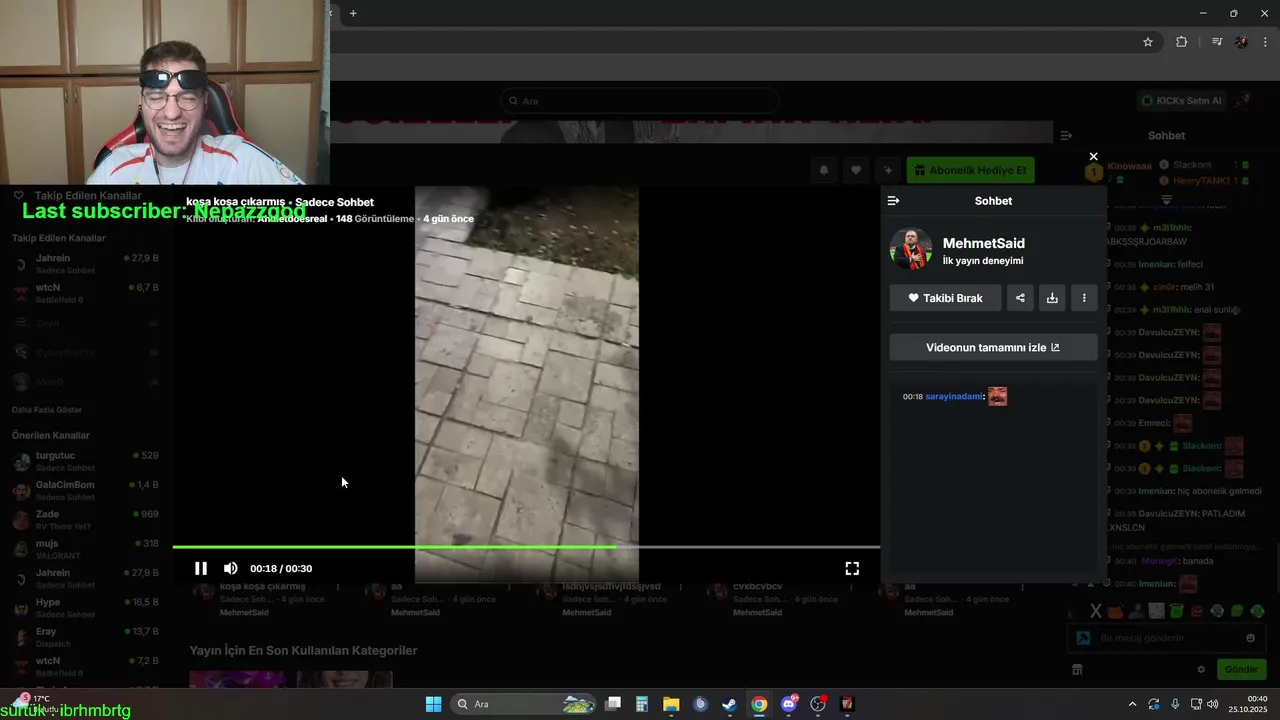The width and height of the screenshot is (1280, 720).
Task: Open Discord from taskbar
Action: click(x=789, y=704)
